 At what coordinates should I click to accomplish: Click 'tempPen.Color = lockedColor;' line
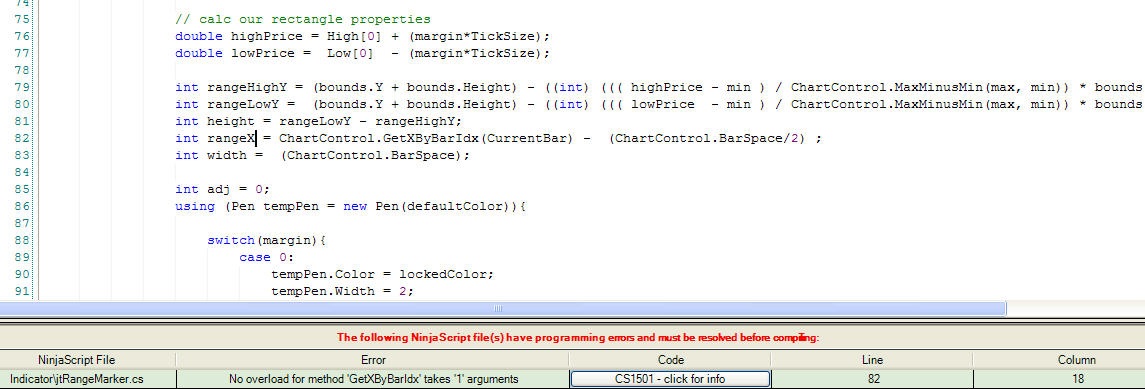tap(383, 274)
